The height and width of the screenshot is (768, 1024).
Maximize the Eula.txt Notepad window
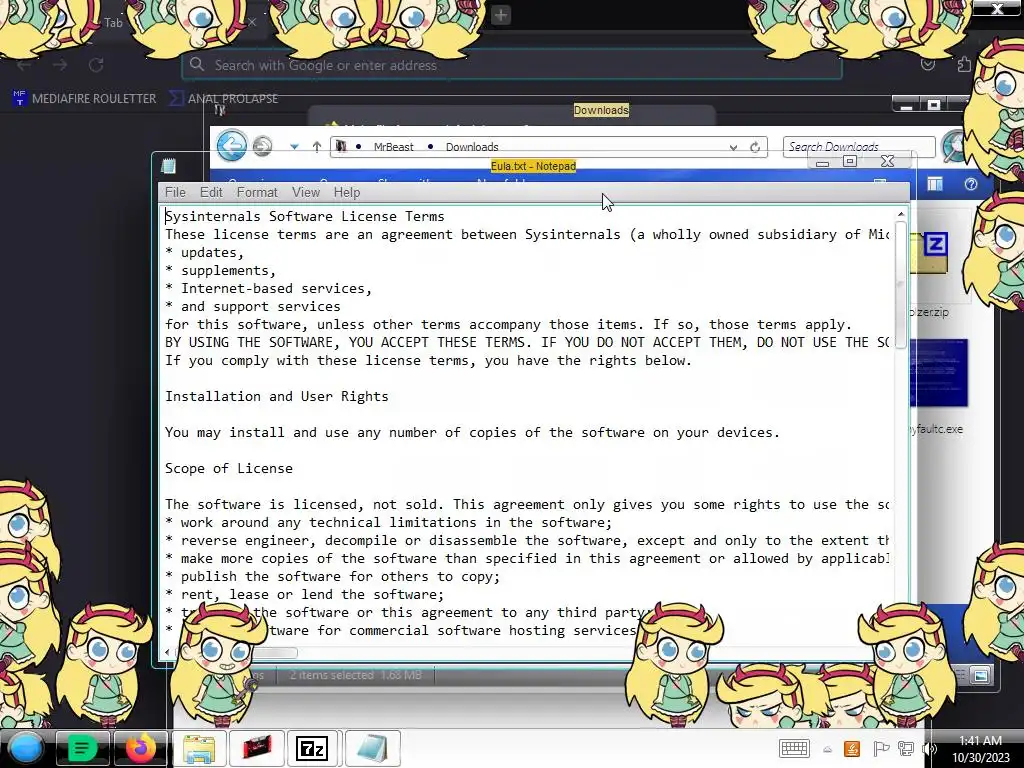click(x=850, y=161)
